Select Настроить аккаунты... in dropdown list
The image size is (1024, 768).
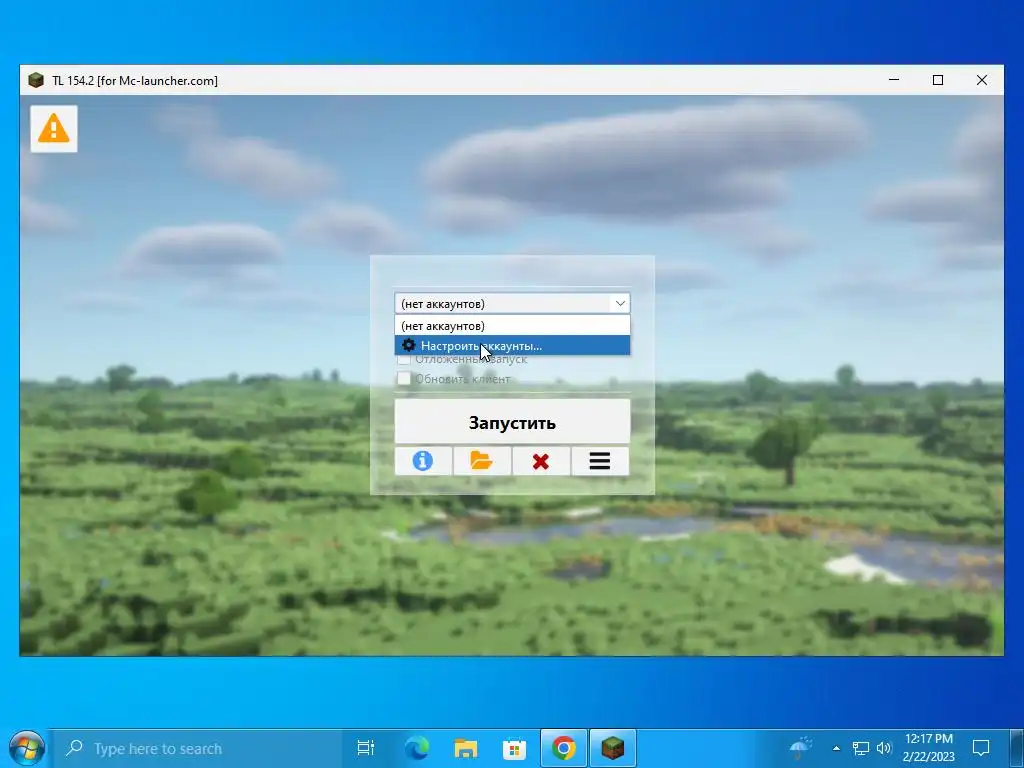pyautogui.click(x=512, y=345)
